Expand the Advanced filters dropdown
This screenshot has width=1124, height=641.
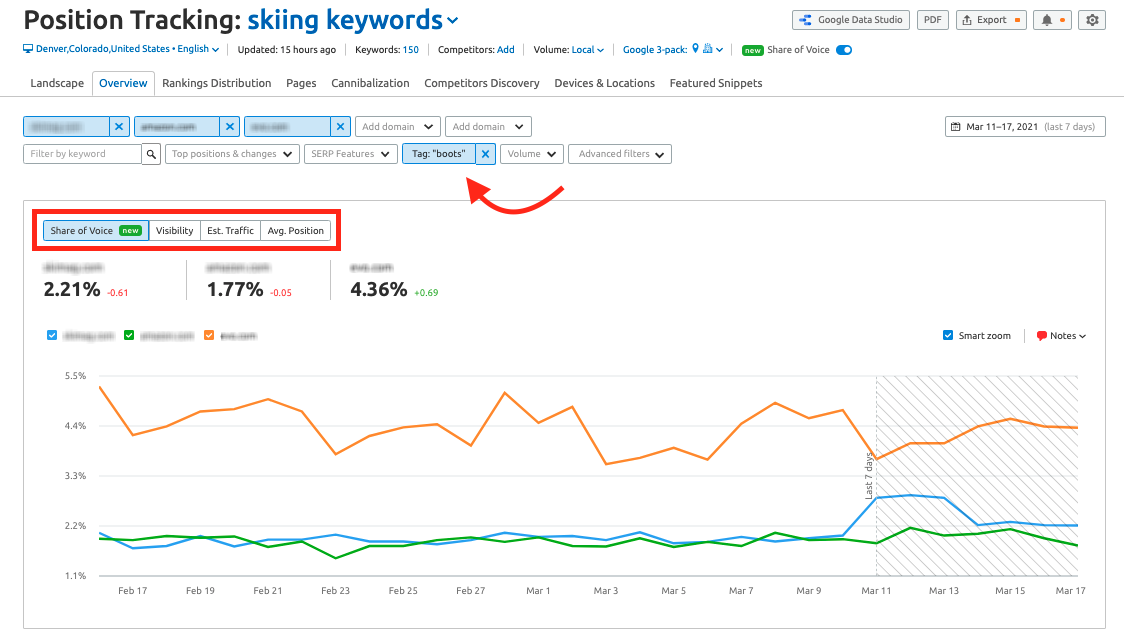coord(619,154)
